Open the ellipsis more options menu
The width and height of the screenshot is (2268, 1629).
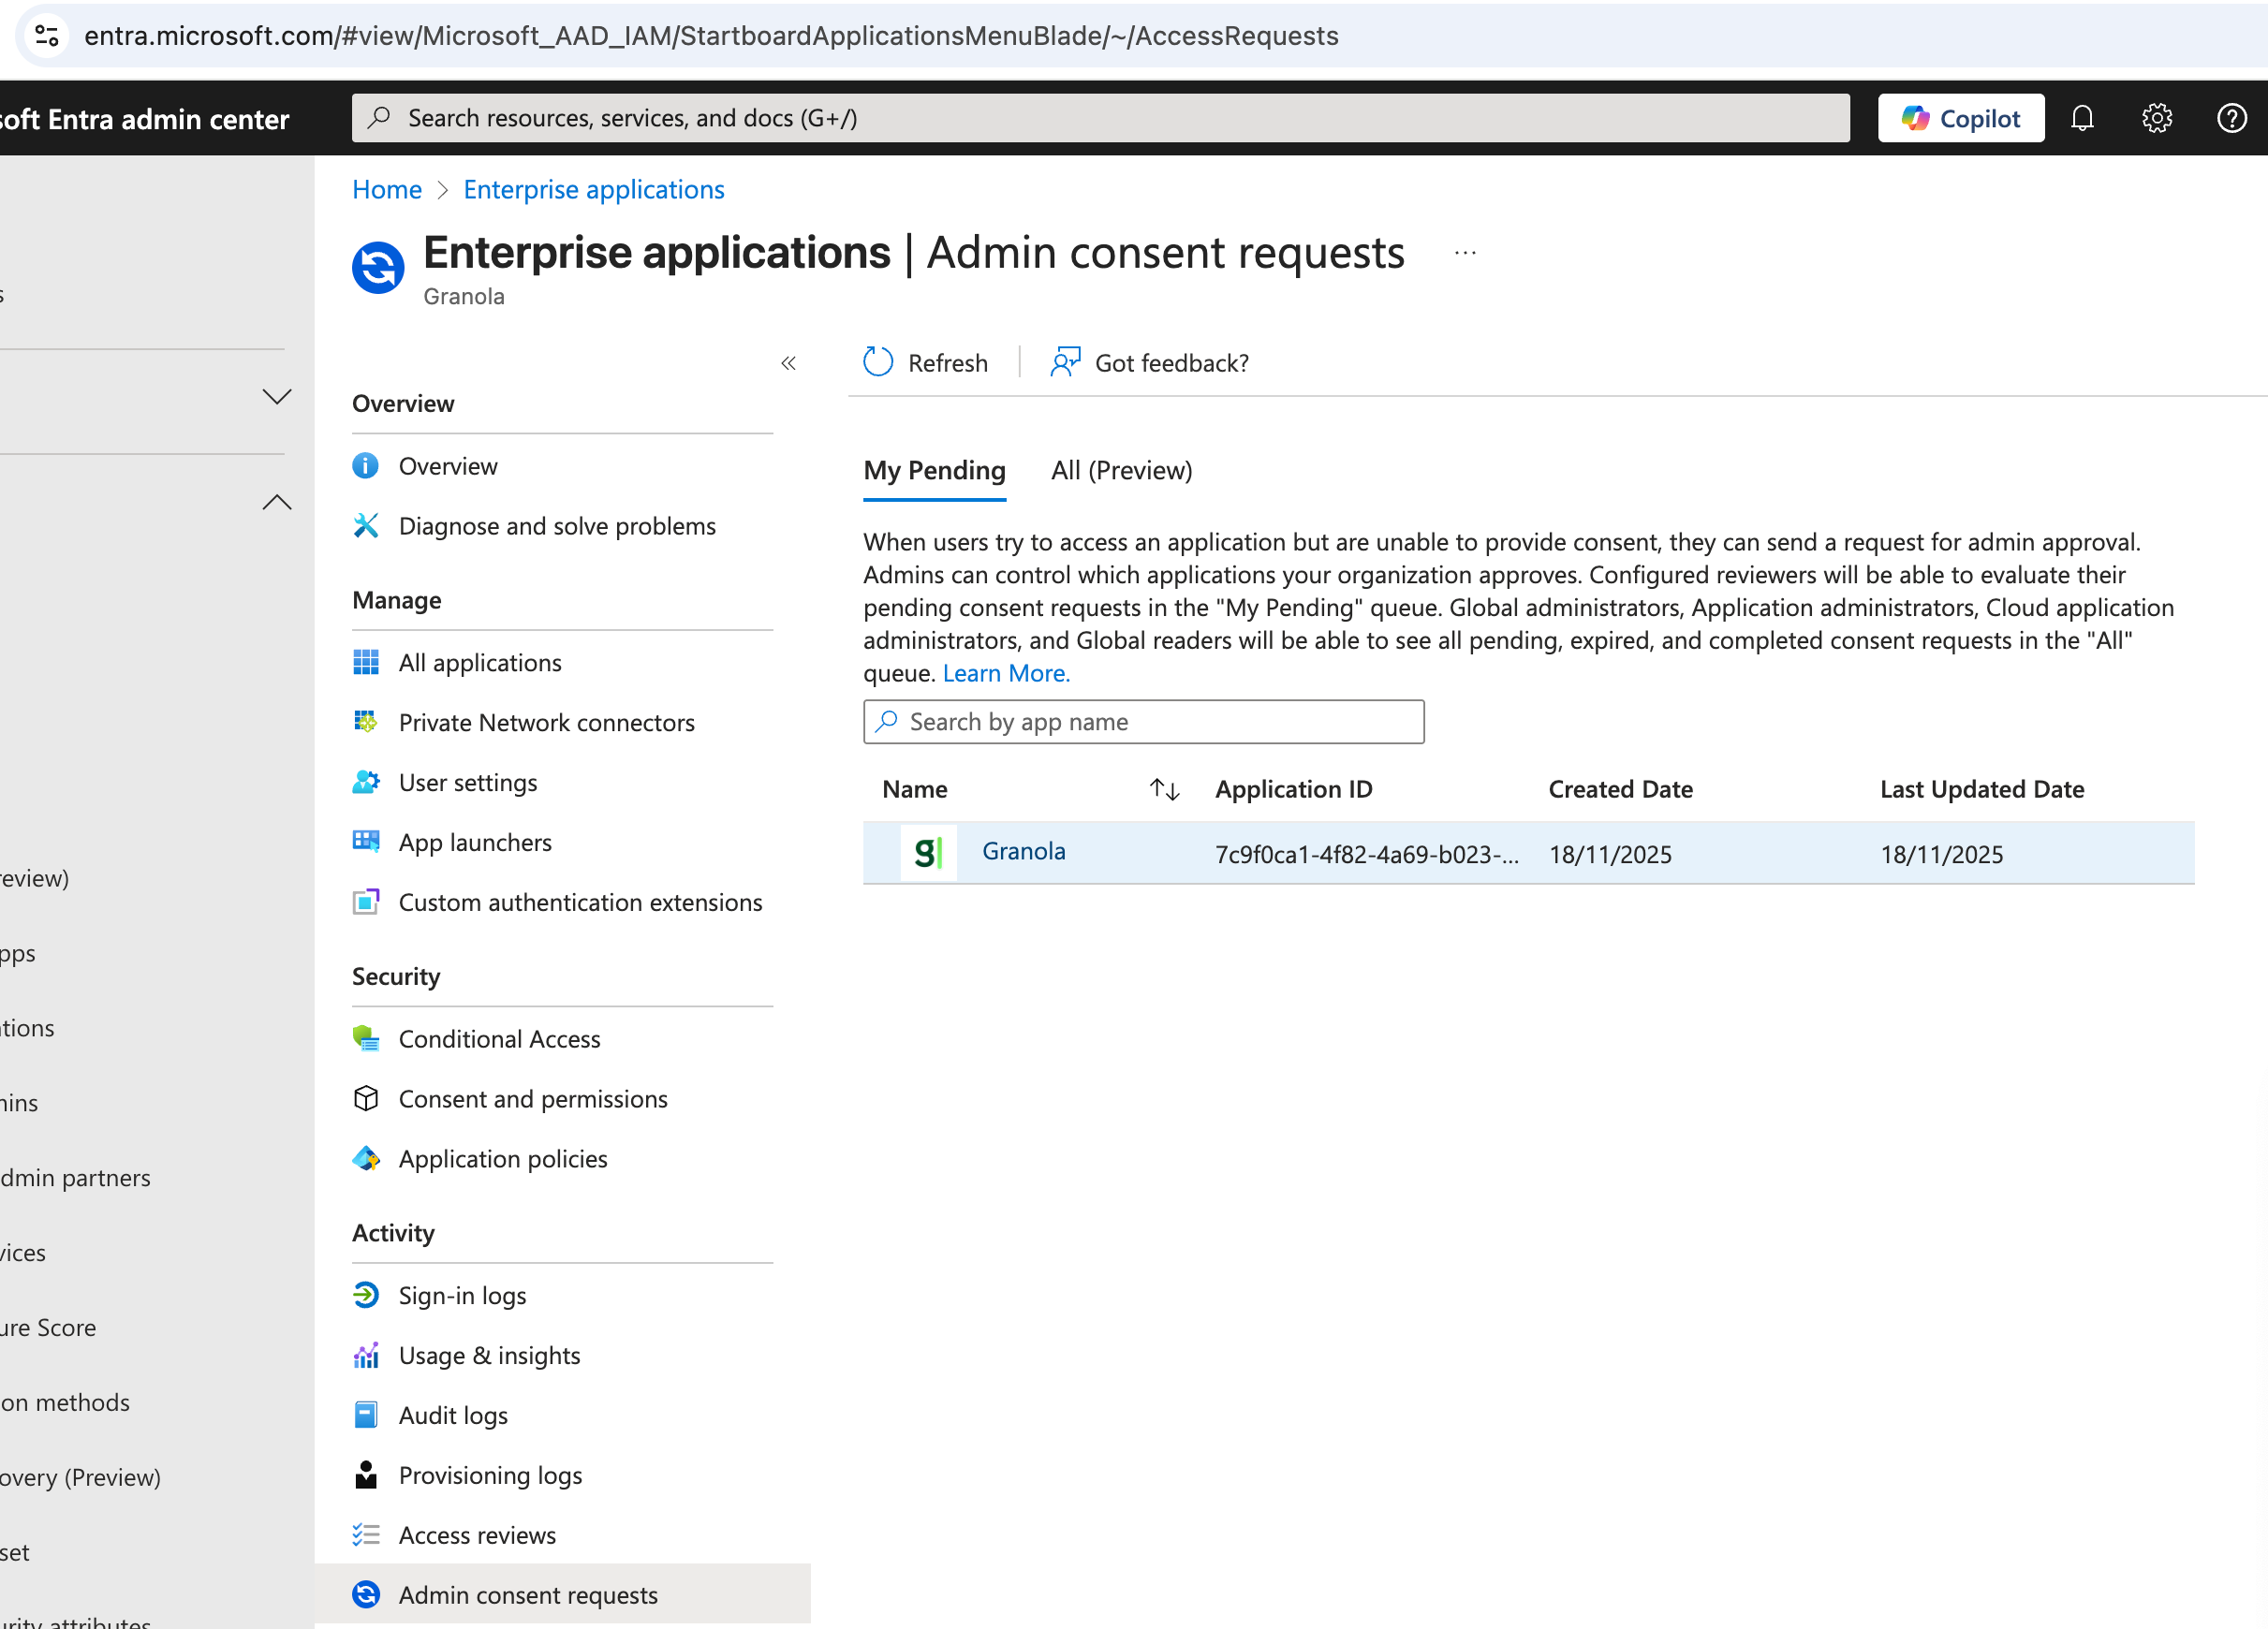tap(1465, 253)
